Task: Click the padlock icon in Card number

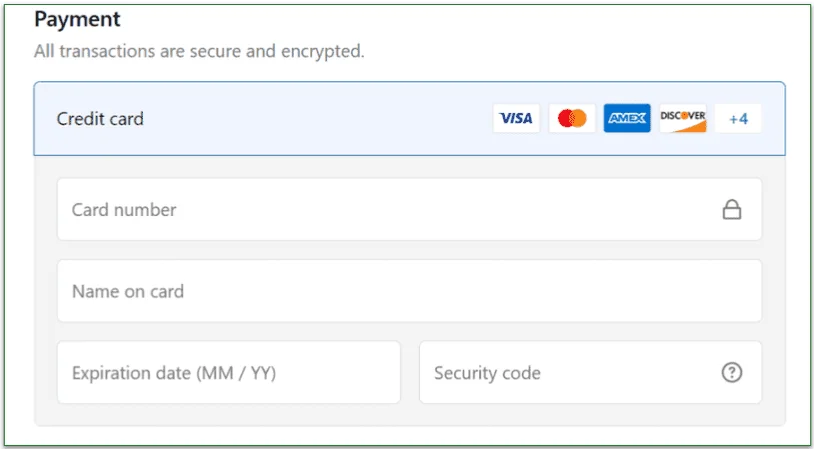Action: pos(732,209)
